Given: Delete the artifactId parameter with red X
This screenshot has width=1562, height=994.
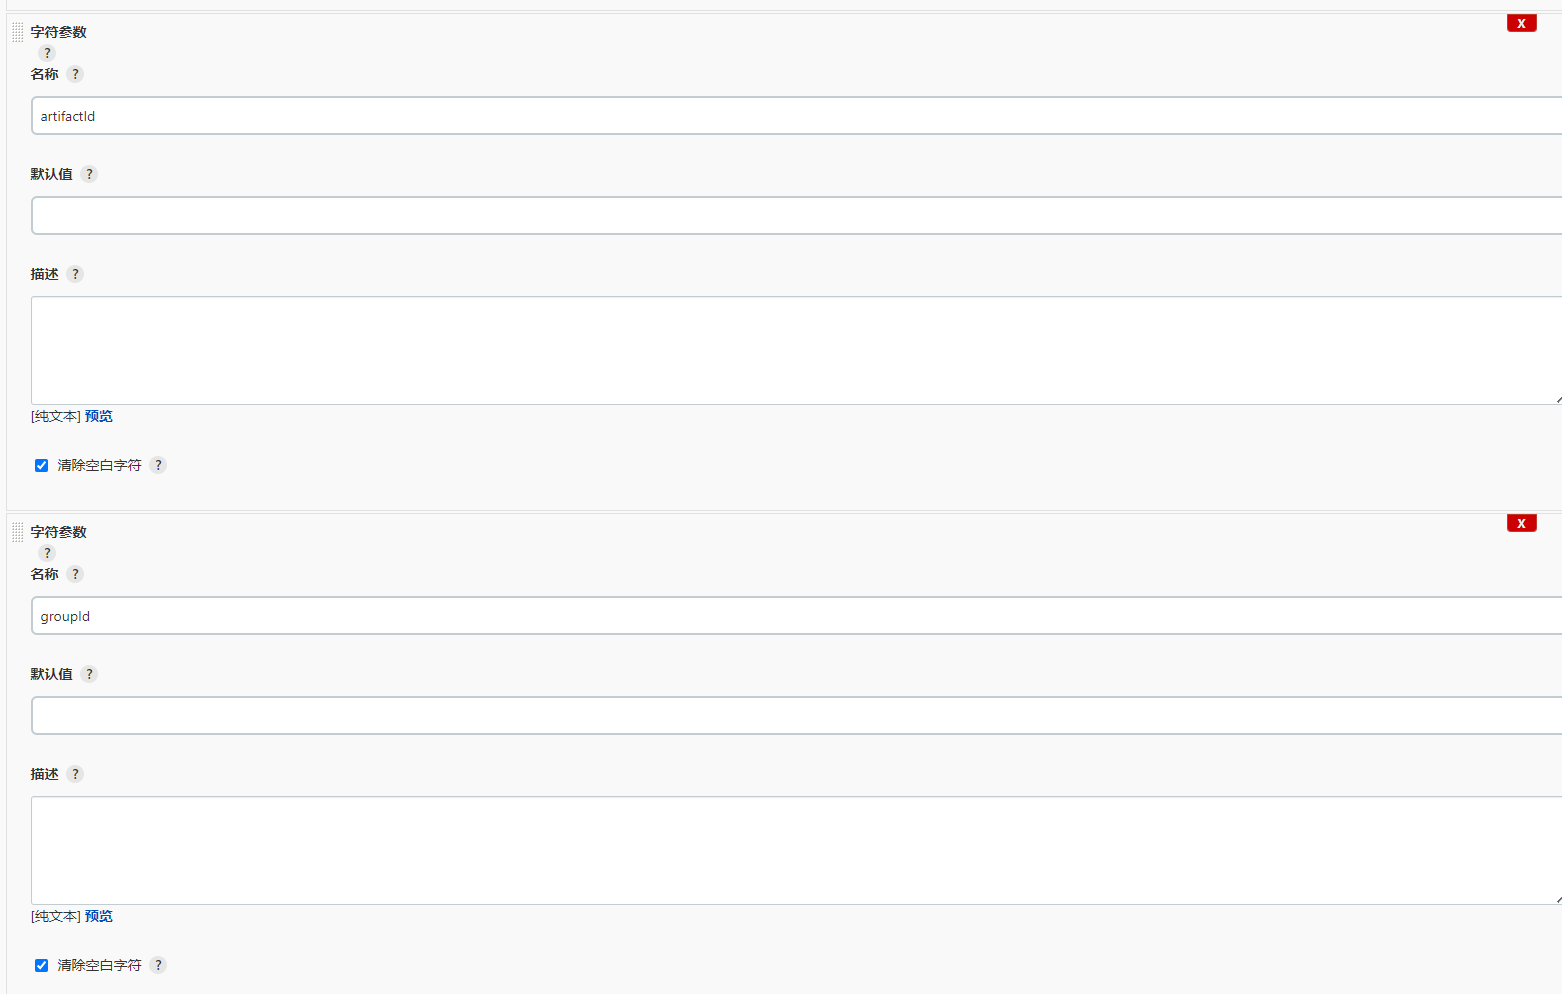Looking at the screenshot, I should 1521,23.
